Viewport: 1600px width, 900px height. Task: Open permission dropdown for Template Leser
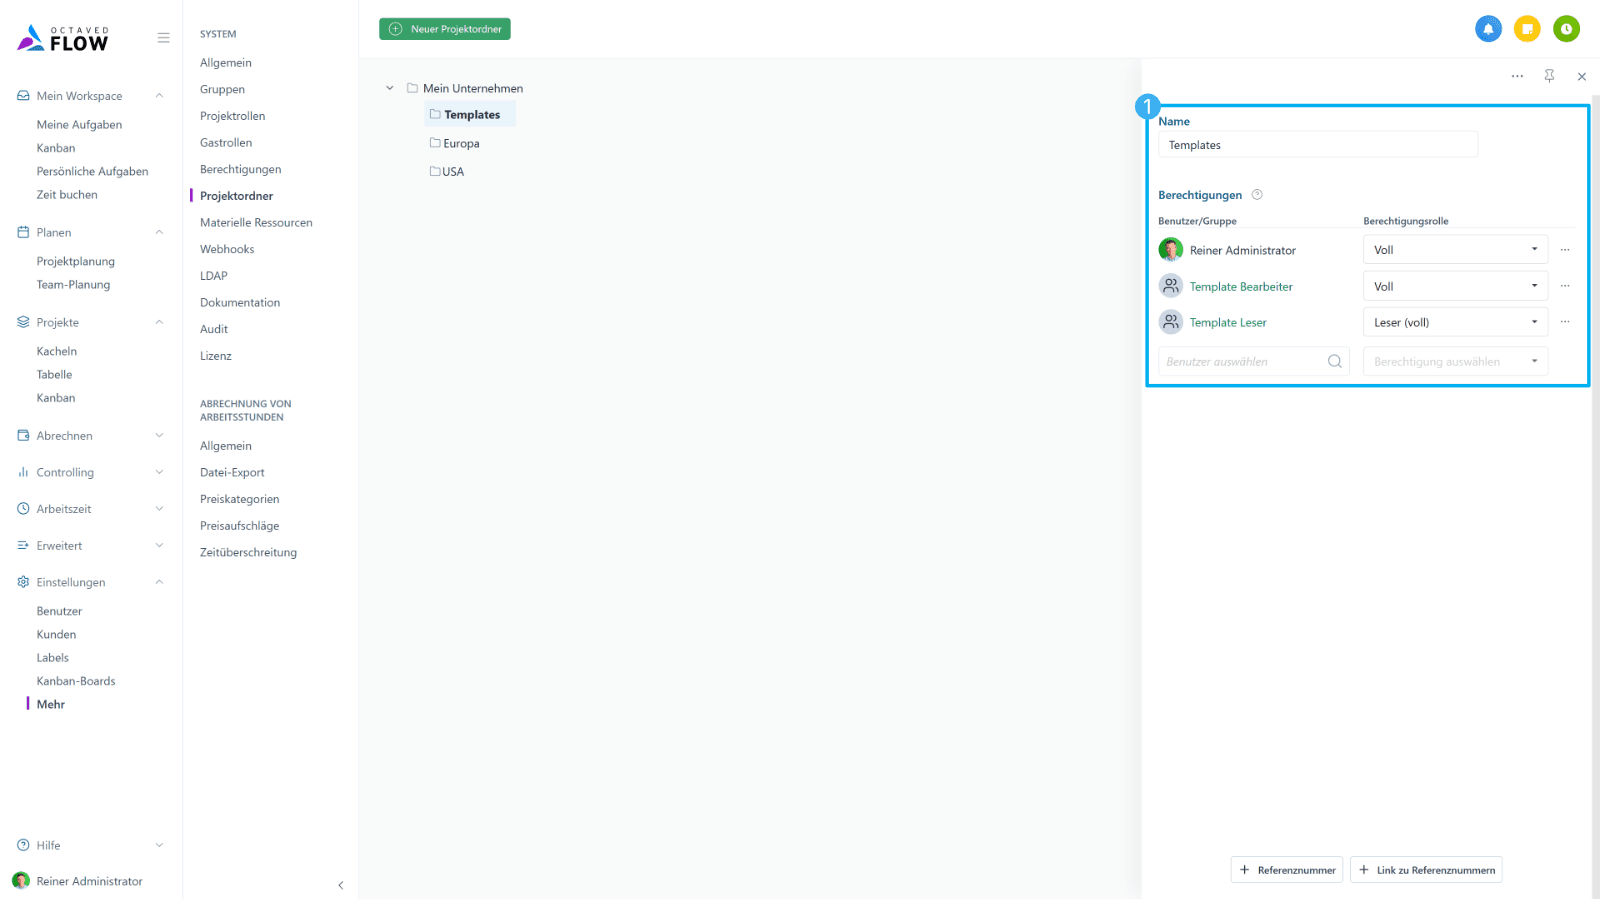[1454, 322]
